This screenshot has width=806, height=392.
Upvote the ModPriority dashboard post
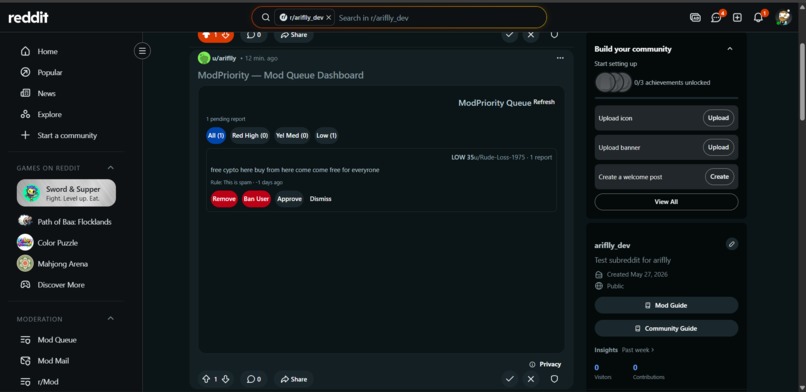[206, 379]
